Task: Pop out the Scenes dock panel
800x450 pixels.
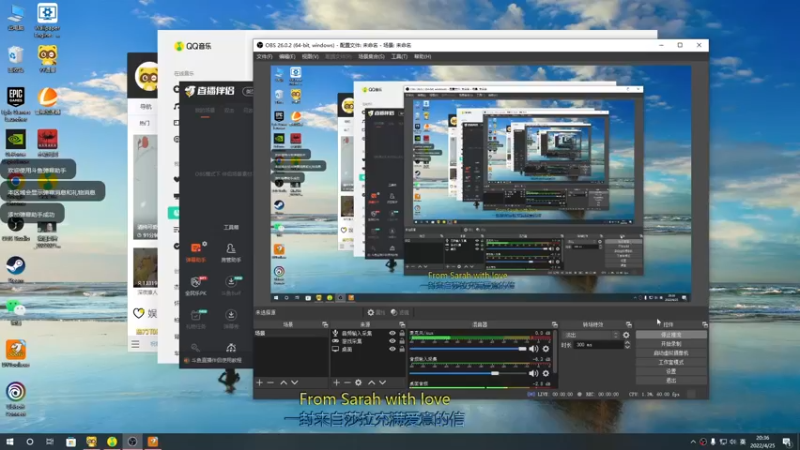Action: coord(325,324)
